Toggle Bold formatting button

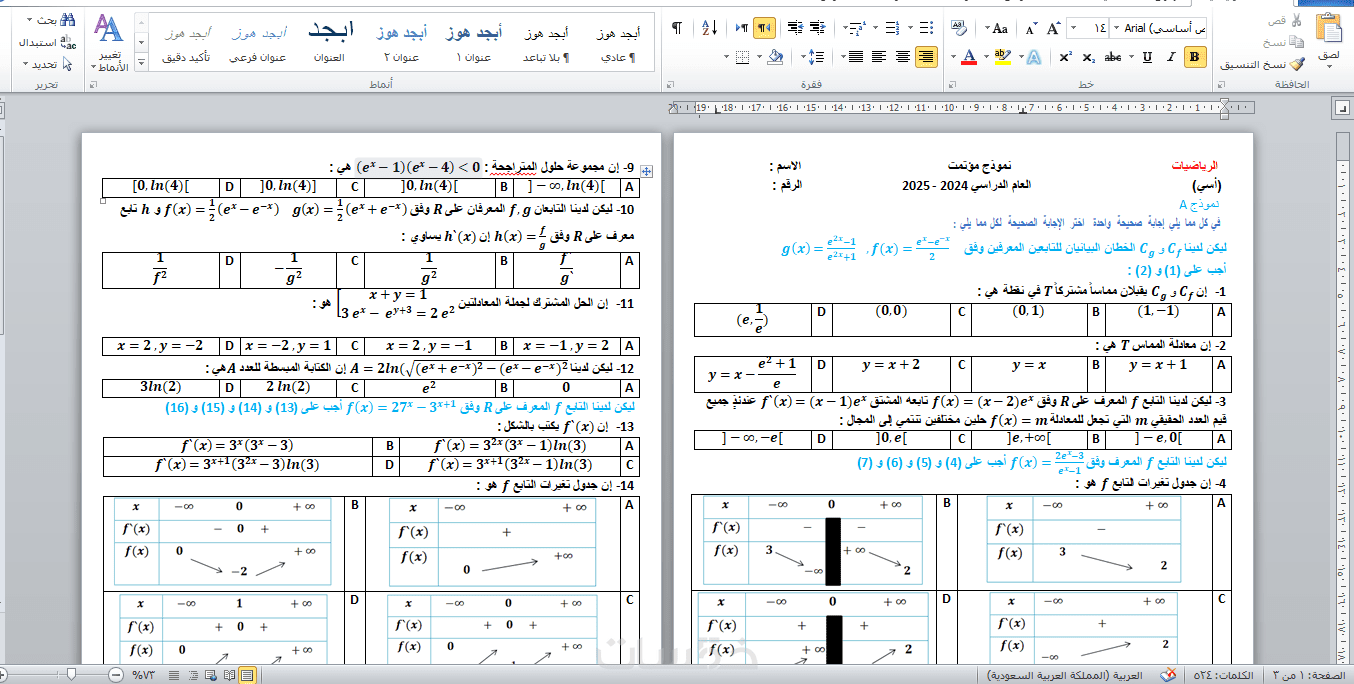[x=1194, y=57]
